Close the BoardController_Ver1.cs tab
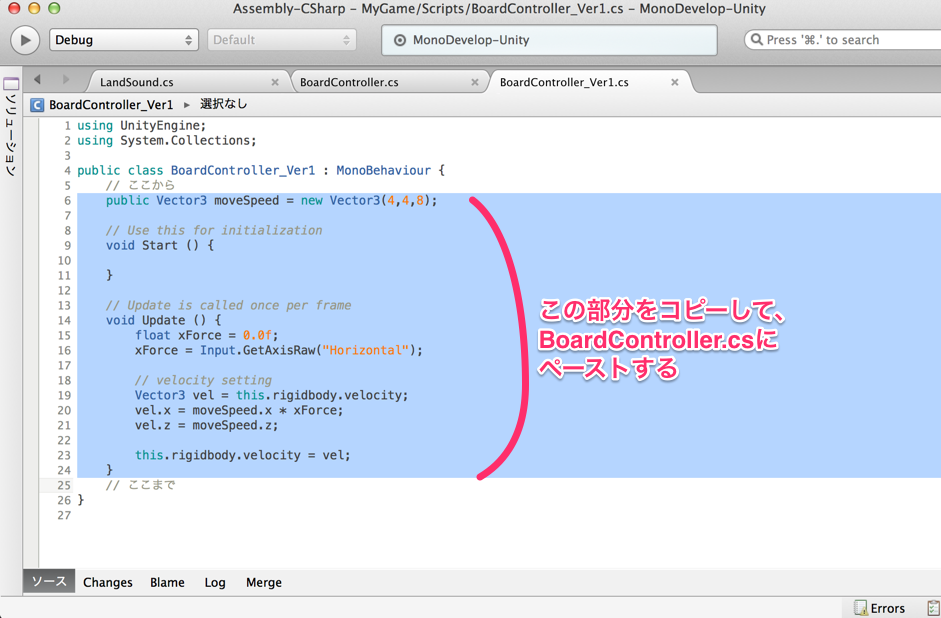Screen dimensions: 941x618 click(x=675, y=82)
